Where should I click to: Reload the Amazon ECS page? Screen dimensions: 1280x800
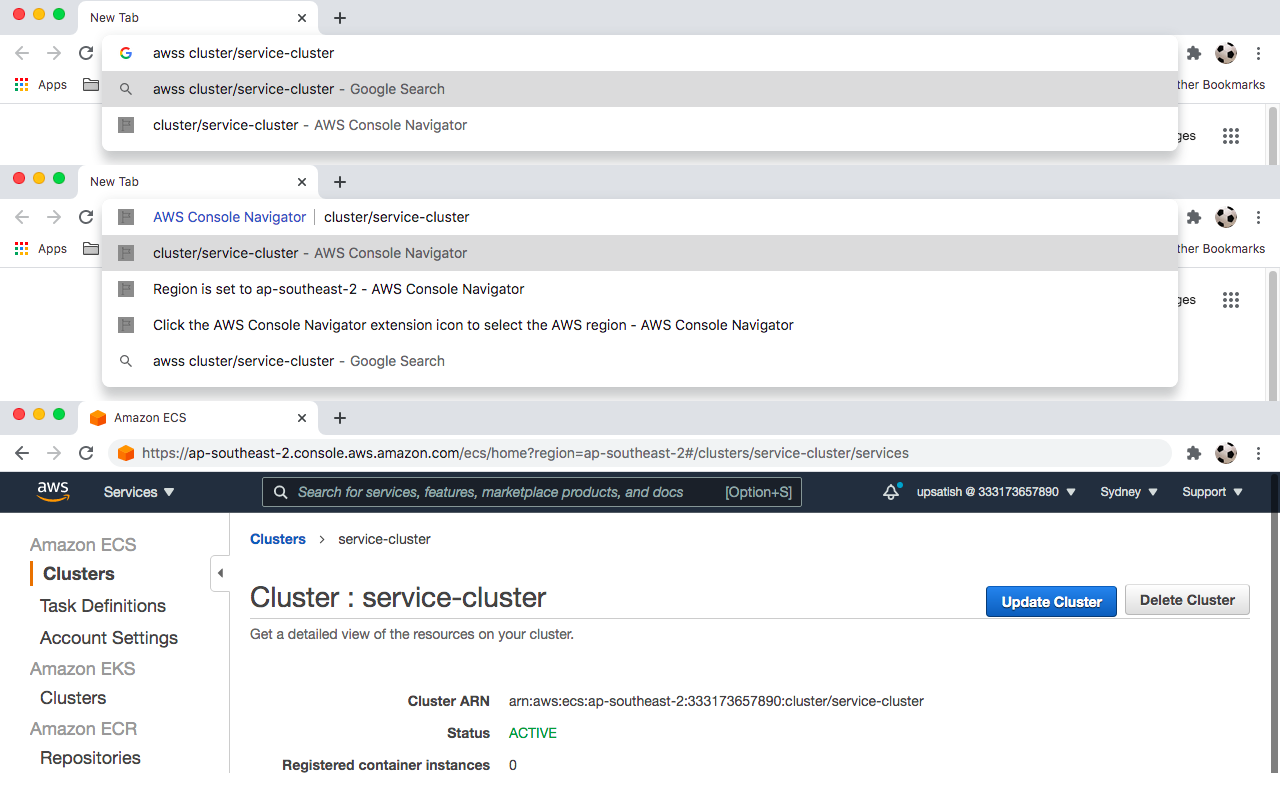point(86,453)
